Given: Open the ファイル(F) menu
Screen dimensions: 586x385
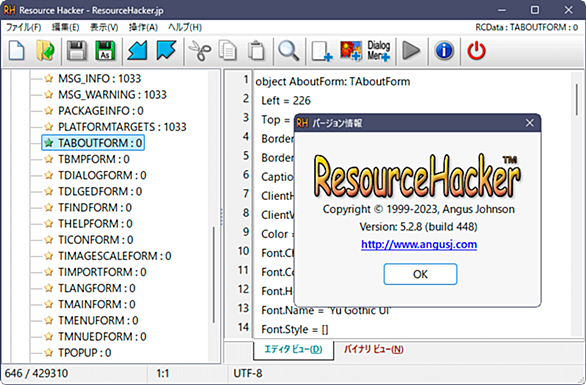Looking at the screenshot, I should pos(23,27).
